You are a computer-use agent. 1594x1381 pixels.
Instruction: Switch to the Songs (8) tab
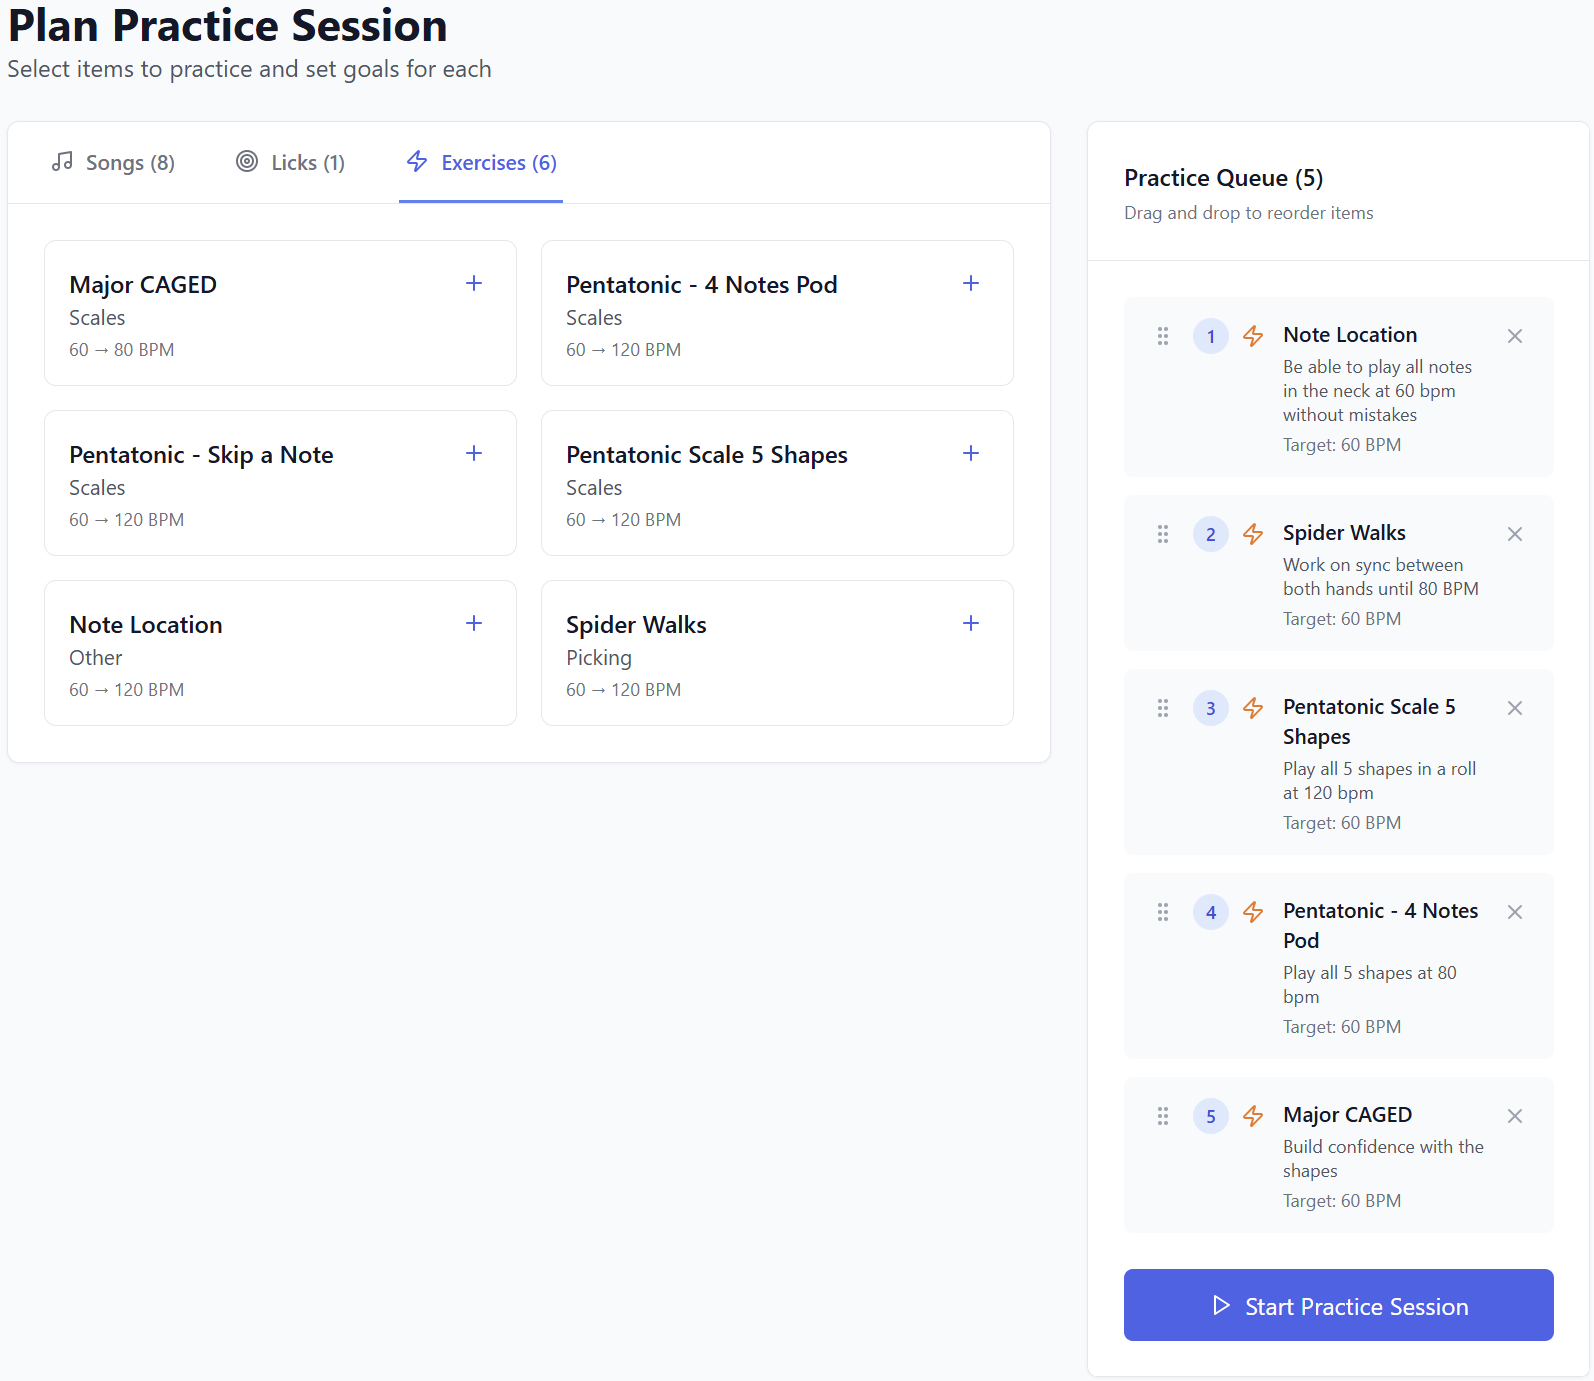[x=113, y=162]
